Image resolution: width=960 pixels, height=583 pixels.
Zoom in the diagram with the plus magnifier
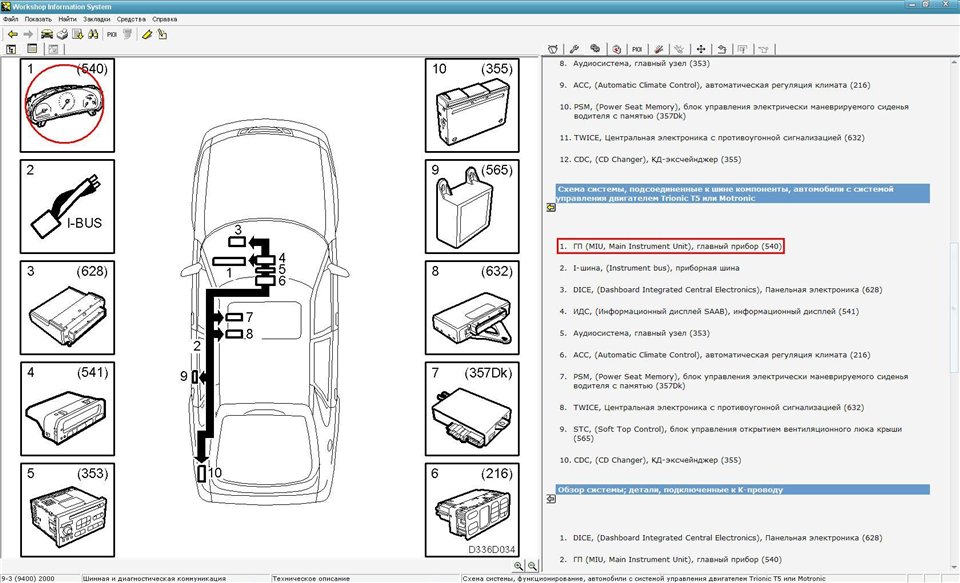coord(518,566)
